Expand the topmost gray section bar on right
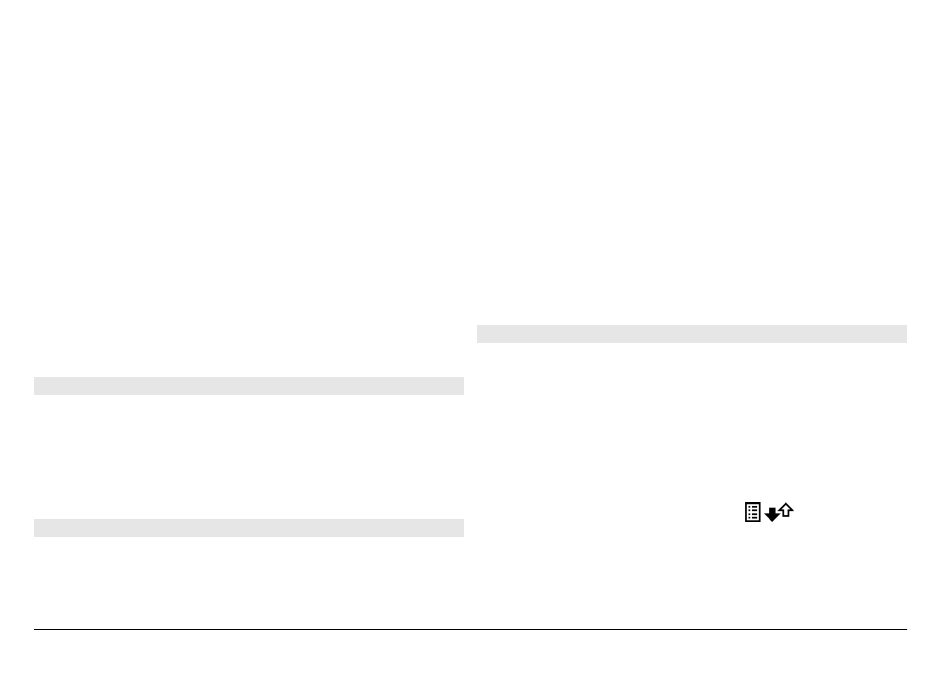942x680 pixels. [691, 334]
